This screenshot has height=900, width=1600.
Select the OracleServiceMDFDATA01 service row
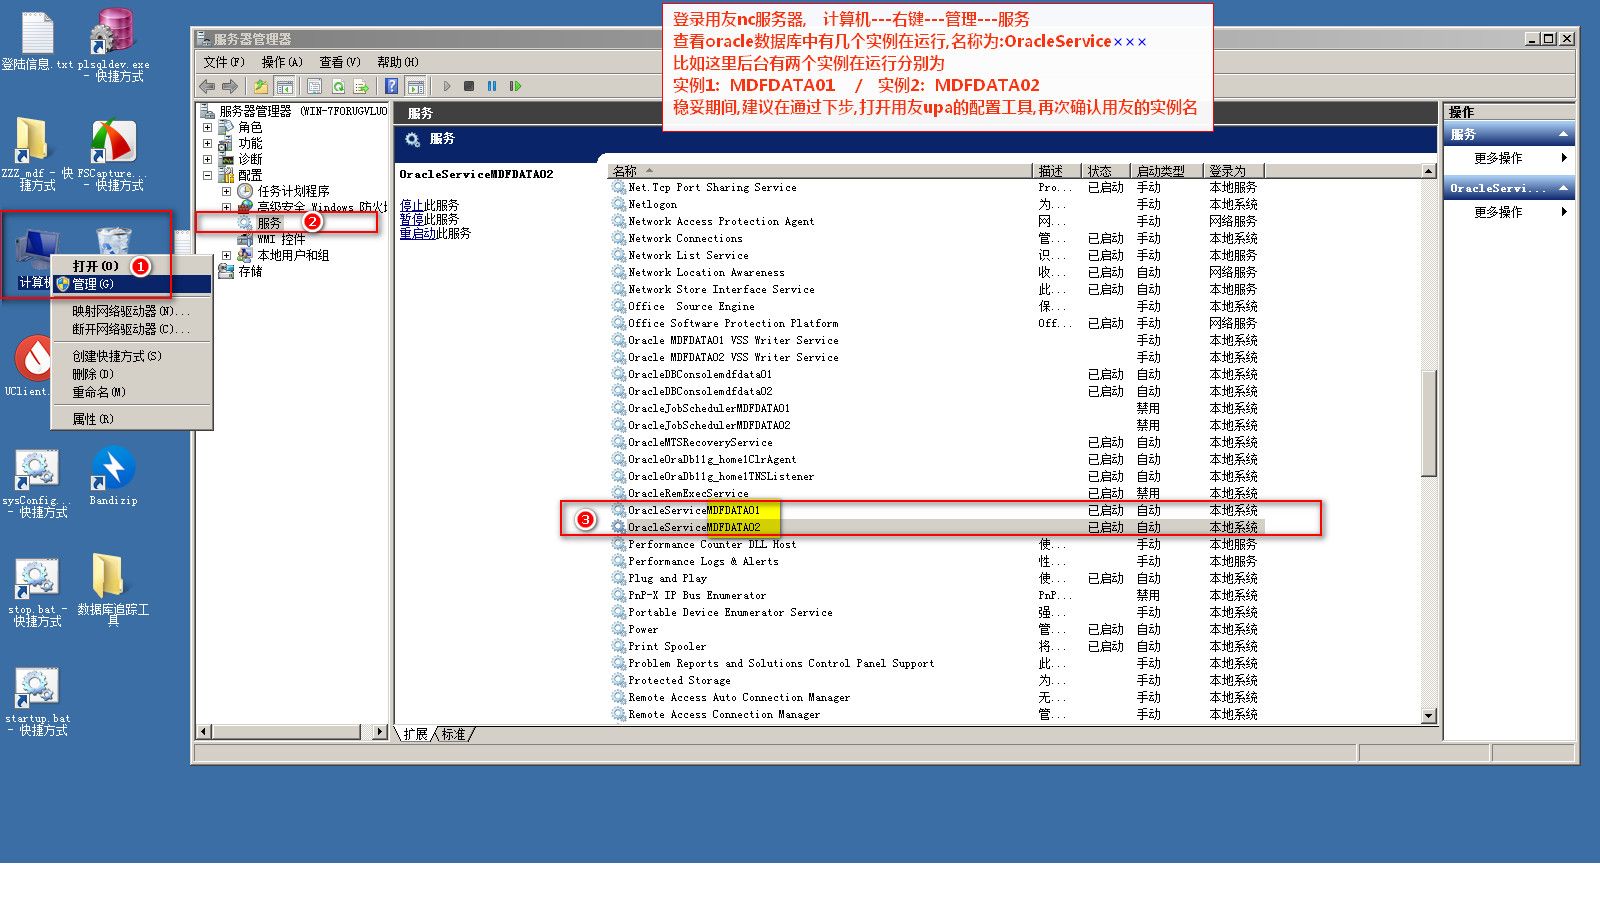tap(693, 510)
